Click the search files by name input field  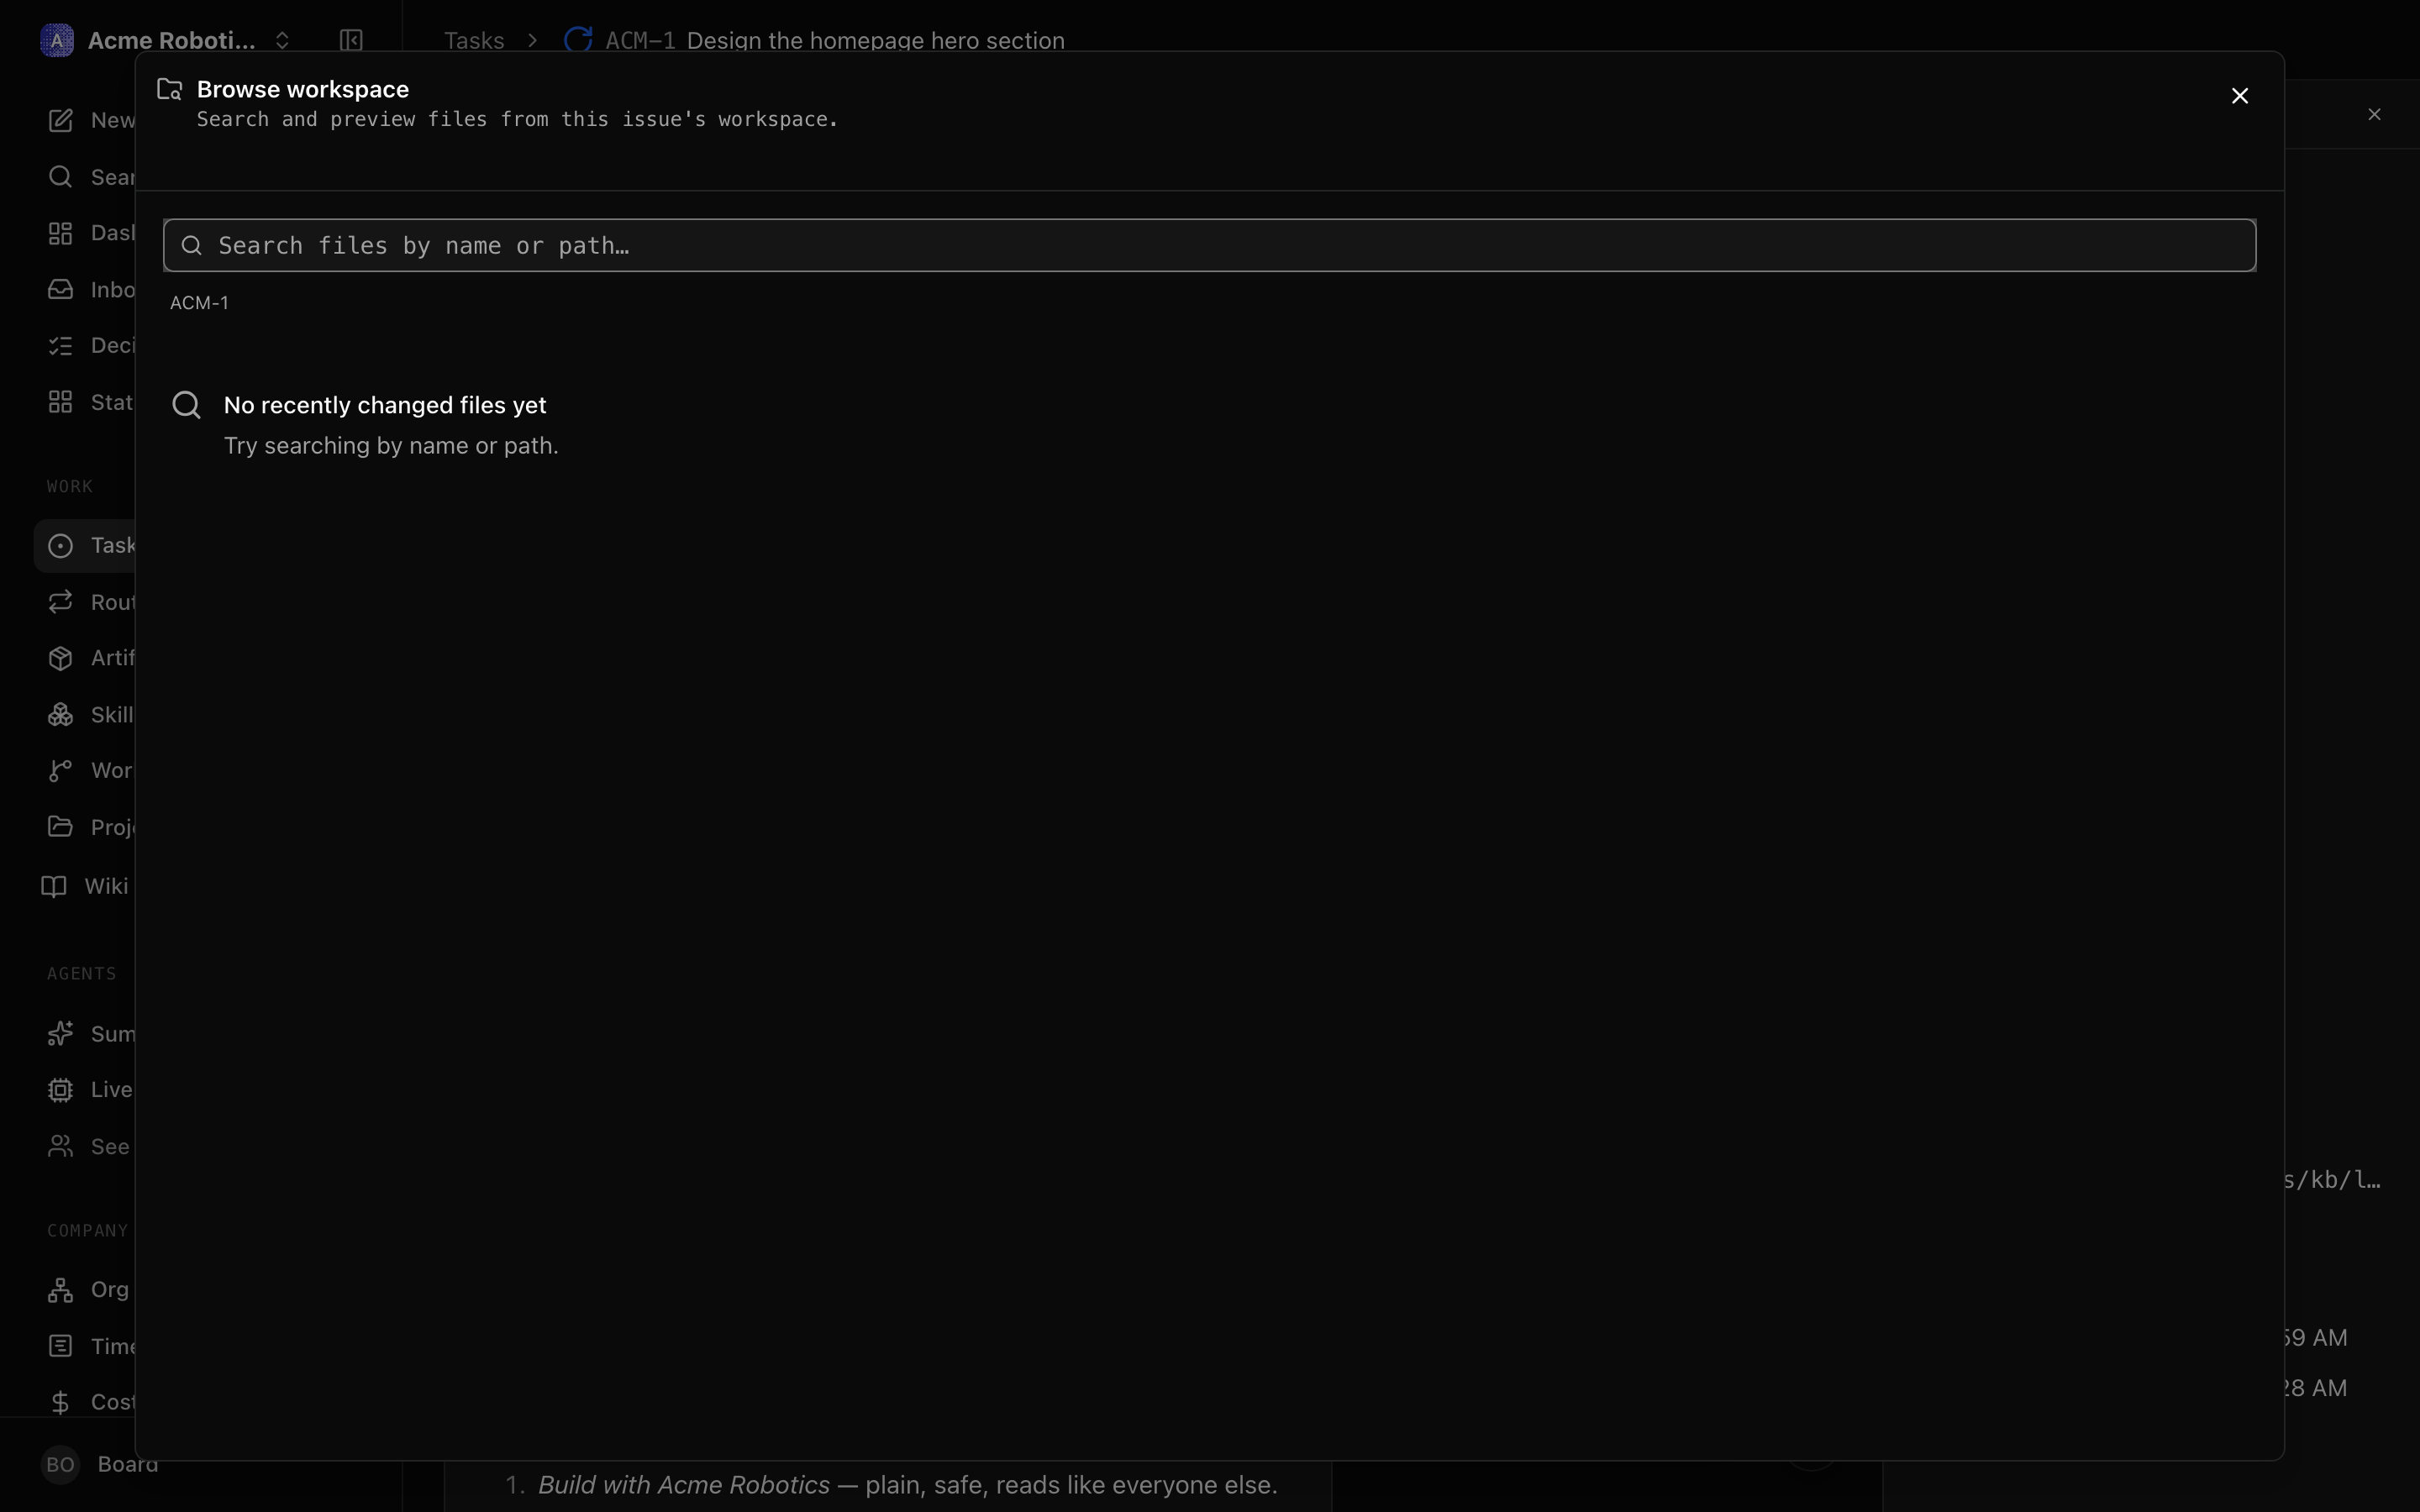coord(1209,245)
